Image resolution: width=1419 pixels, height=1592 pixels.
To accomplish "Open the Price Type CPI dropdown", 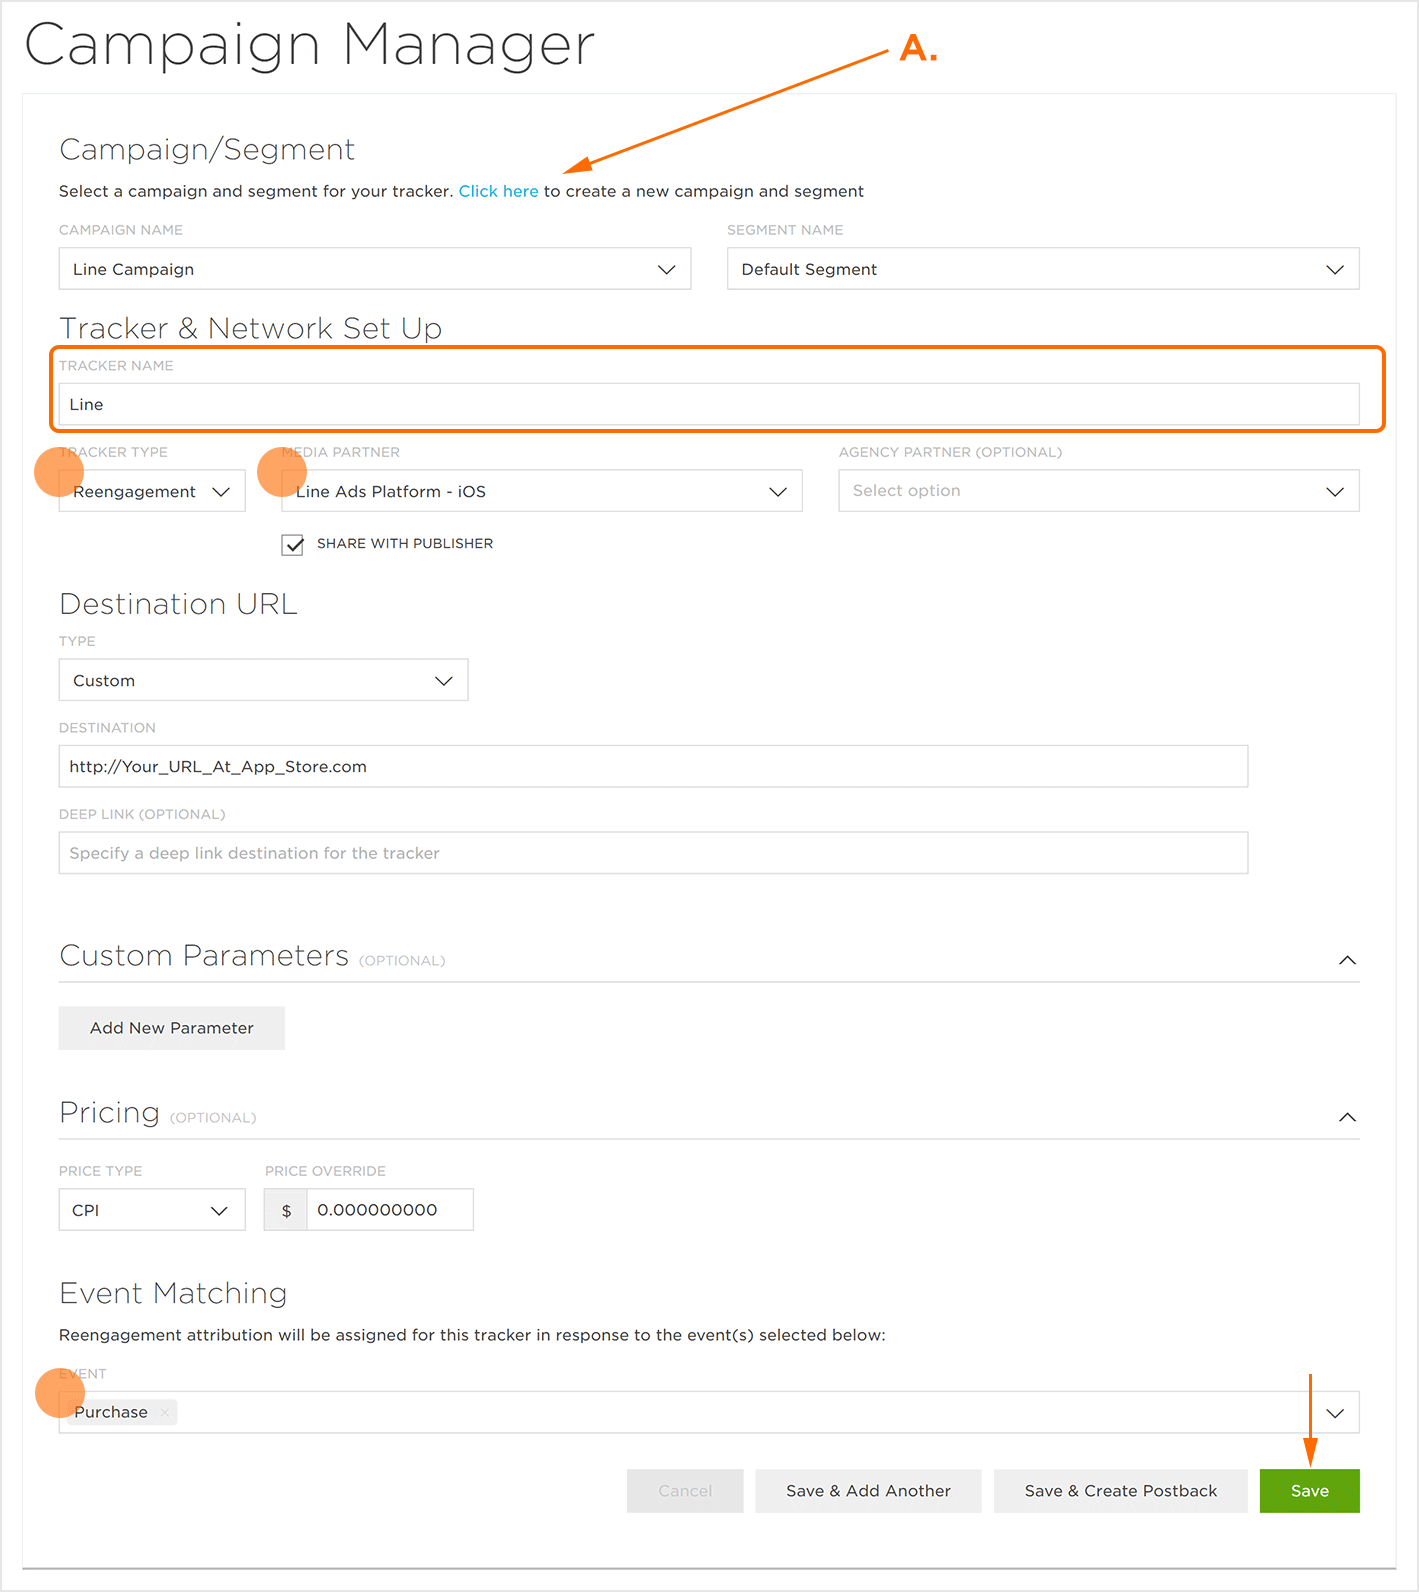I will point(152,1210).
